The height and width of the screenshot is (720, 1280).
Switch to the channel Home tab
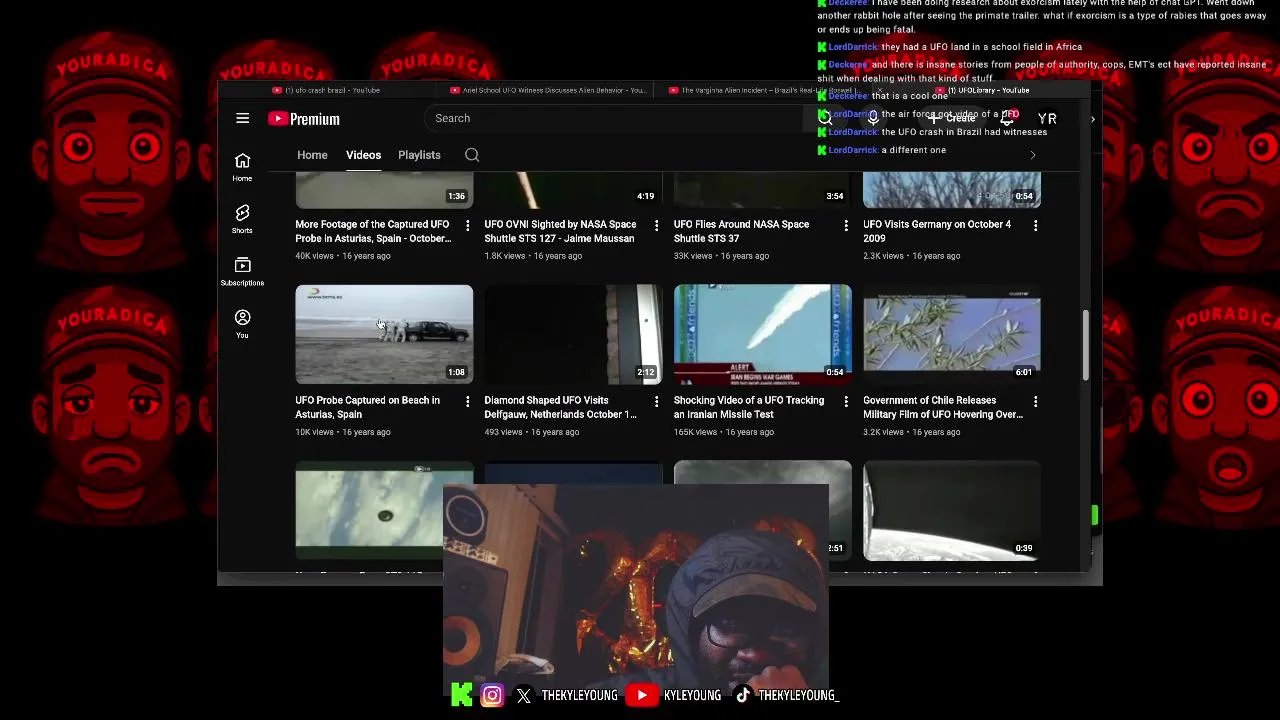pos(312,155)
